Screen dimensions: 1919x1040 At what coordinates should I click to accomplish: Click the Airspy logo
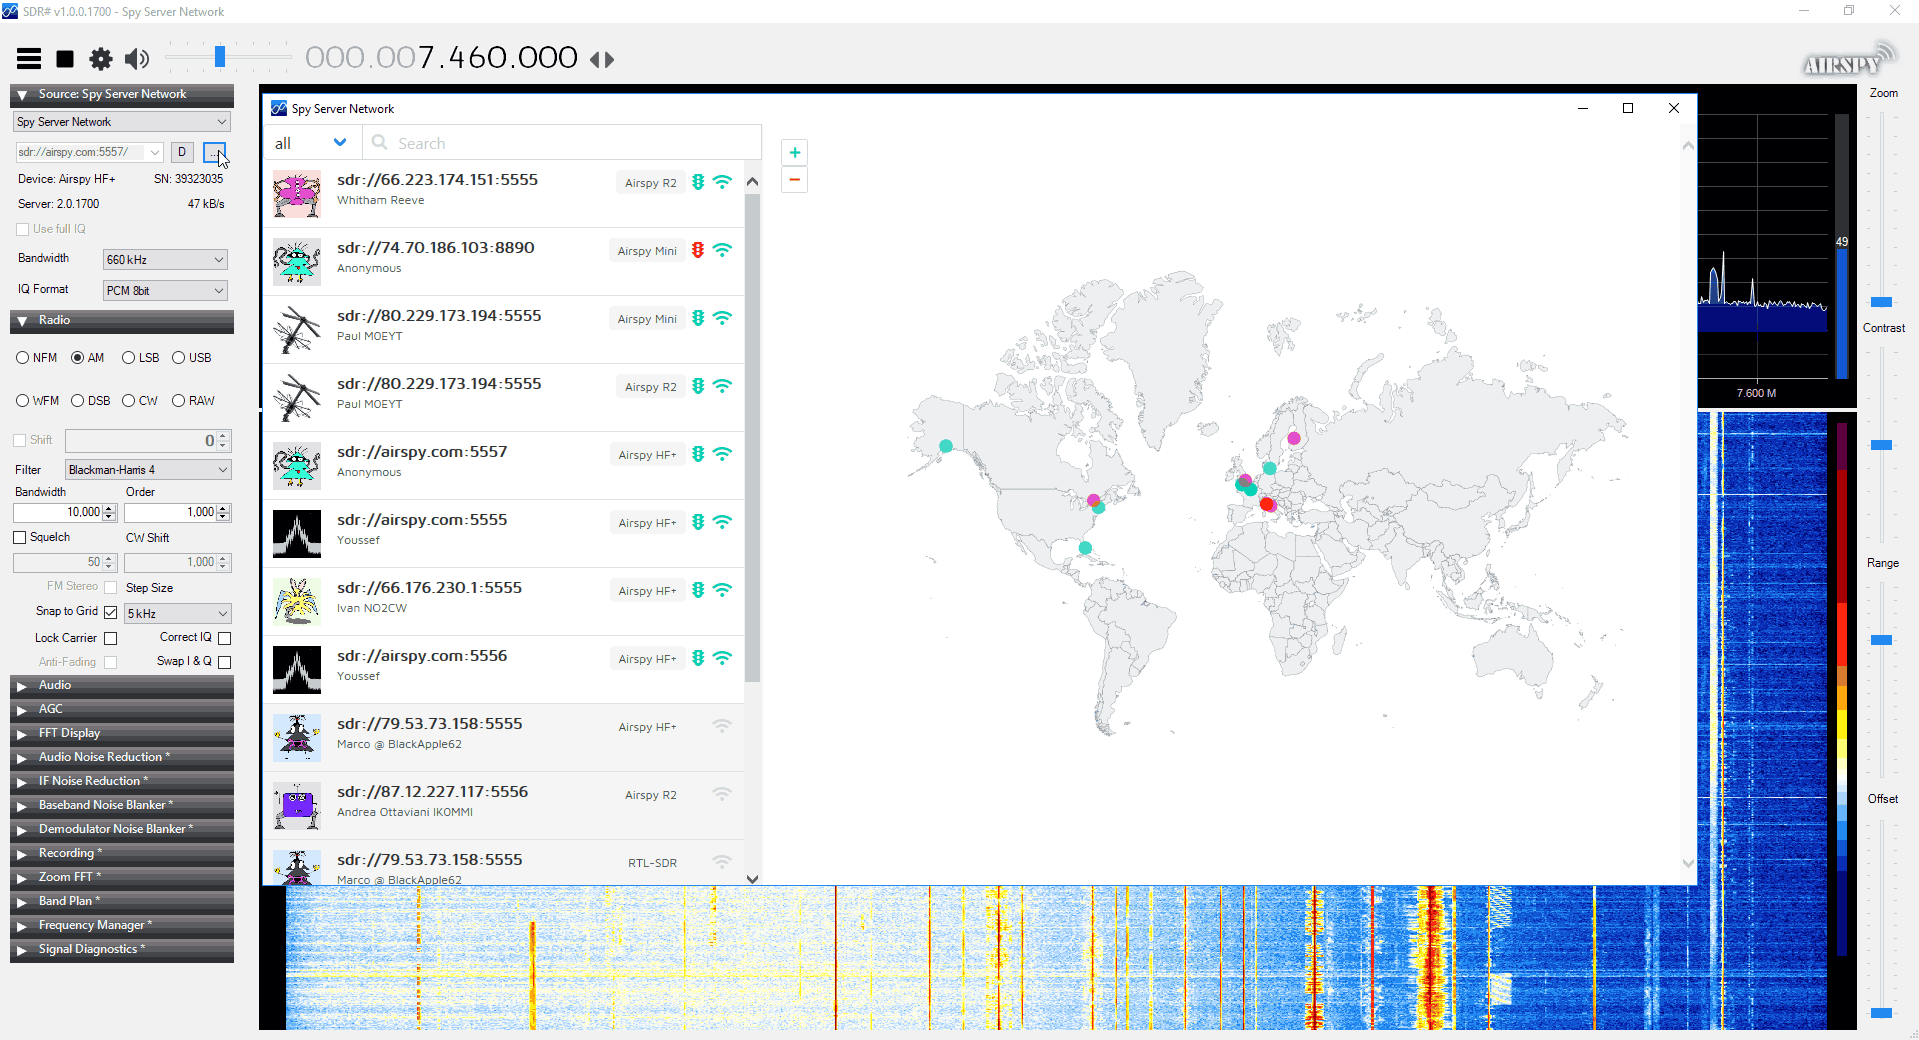click(x=1848, y=62)
